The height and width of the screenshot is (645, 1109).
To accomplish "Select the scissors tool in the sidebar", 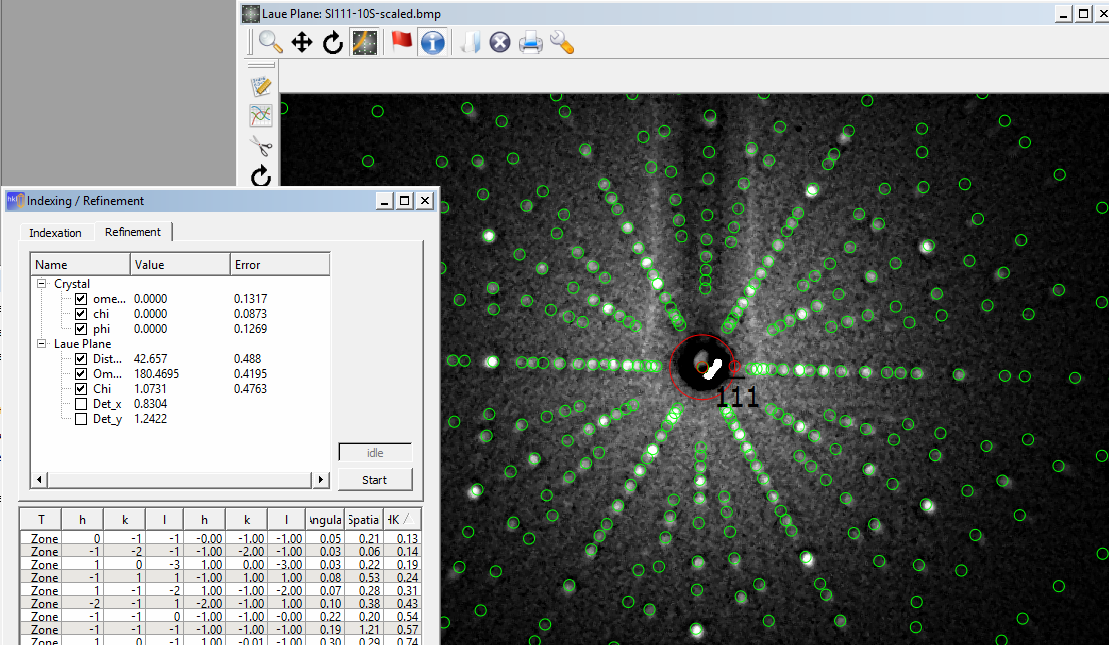I will tap(261, 146).
